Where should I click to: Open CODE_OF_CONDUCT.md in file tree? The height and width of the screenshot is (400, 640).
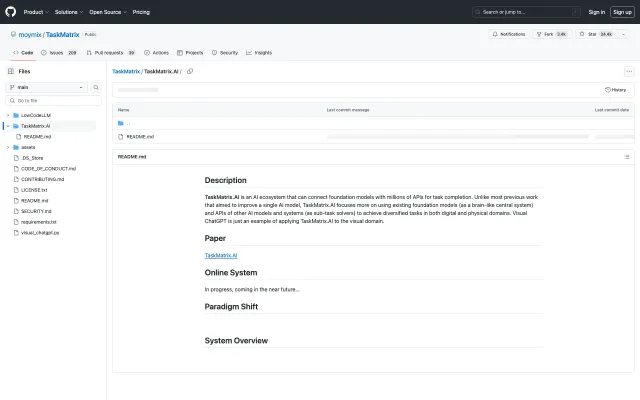(x=49, y=169)
